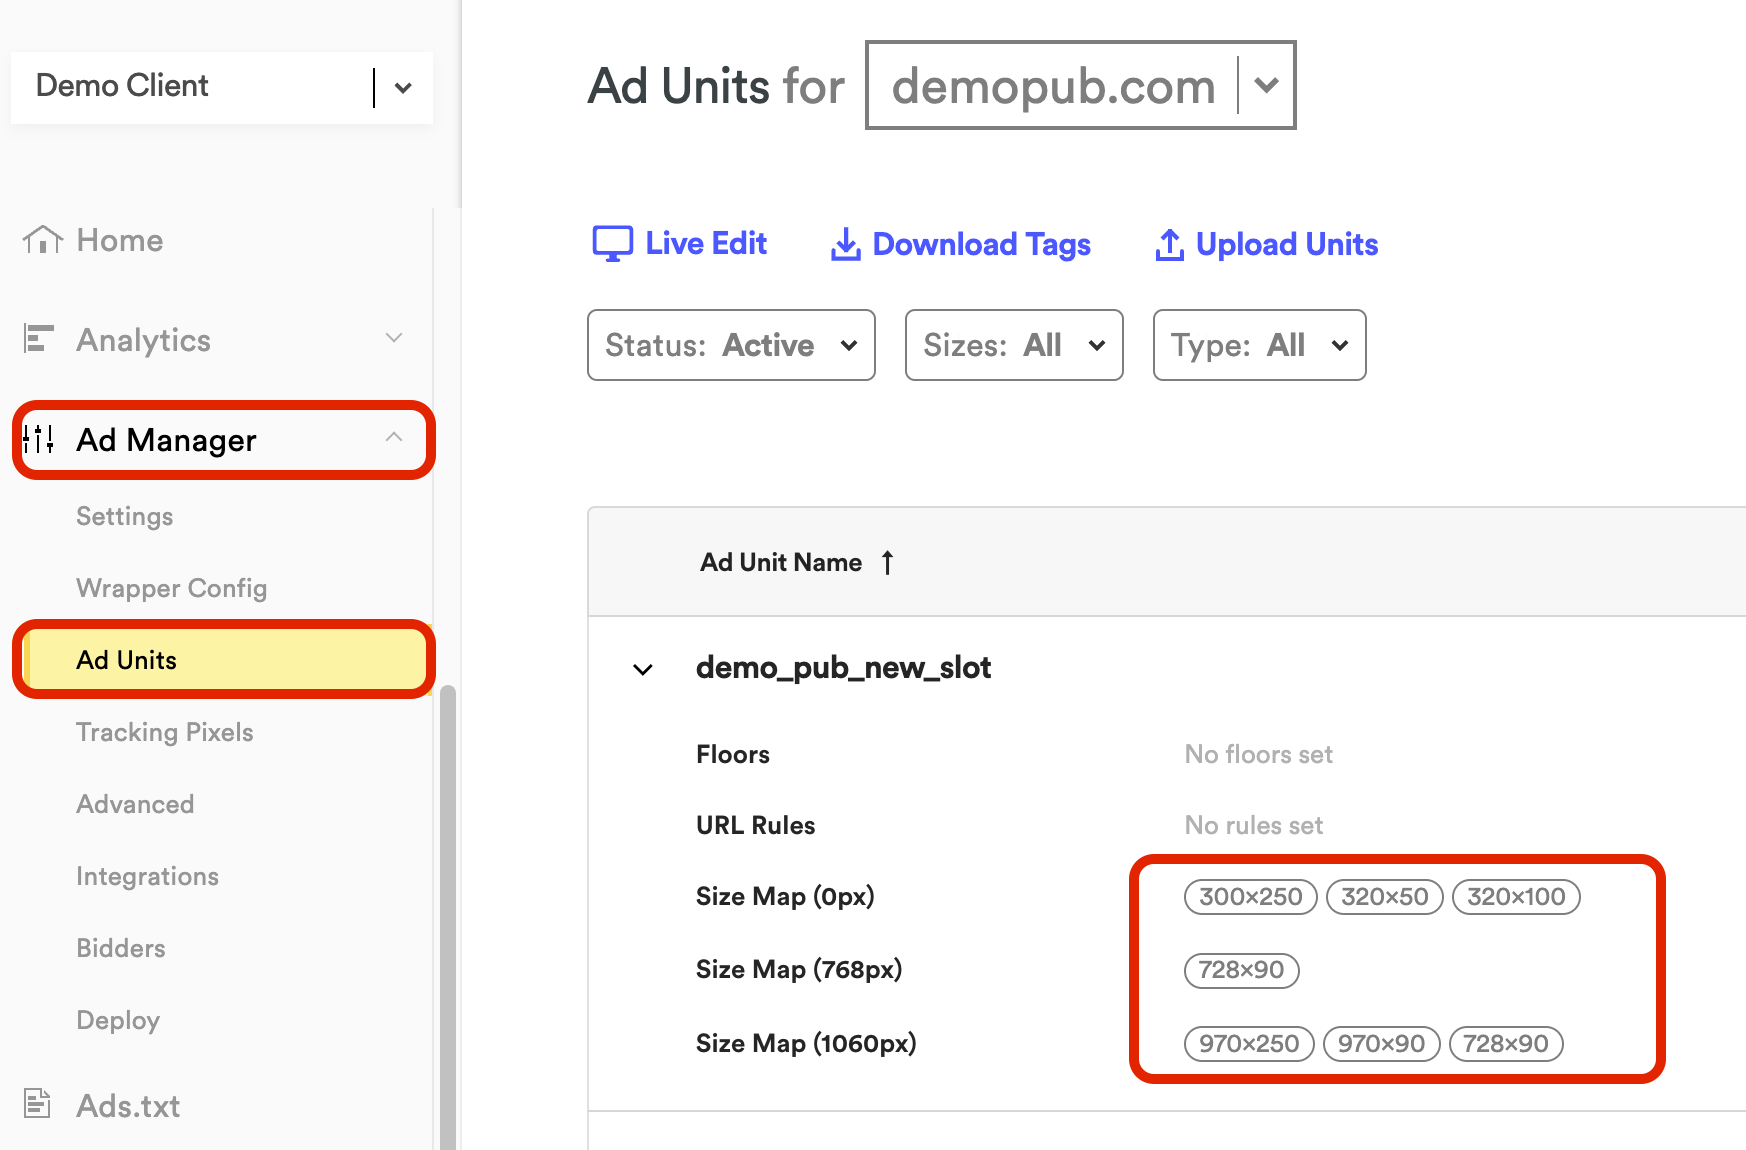This screenshot has width=1746, height=1150.
Task: Click the 300×250 size tag
Action: click(1250, 897)
